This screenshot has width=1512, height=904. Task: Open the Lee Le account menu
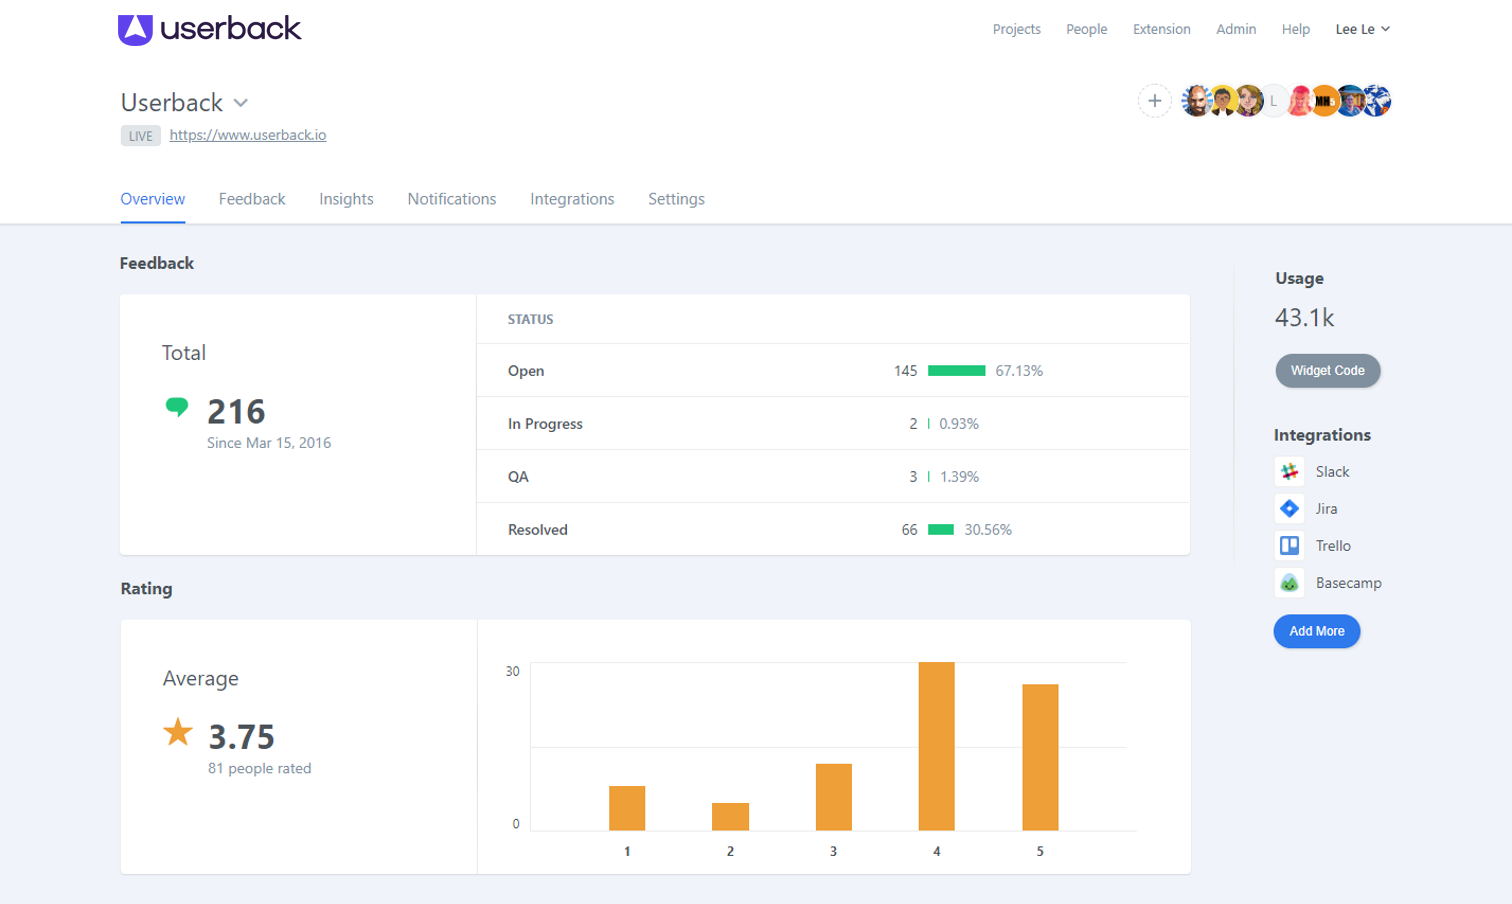[x=1362, y=29]
